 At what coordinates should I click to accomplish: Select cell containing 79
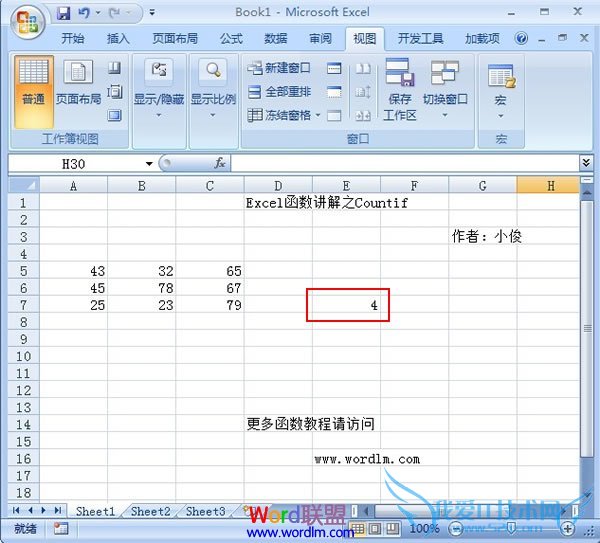click(x=210, y=305)
